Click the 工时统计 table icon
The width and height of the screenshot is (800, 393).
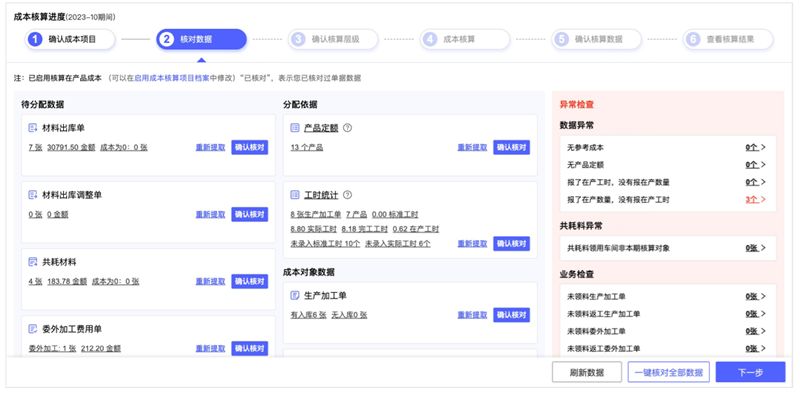click(x=295, y=195)
